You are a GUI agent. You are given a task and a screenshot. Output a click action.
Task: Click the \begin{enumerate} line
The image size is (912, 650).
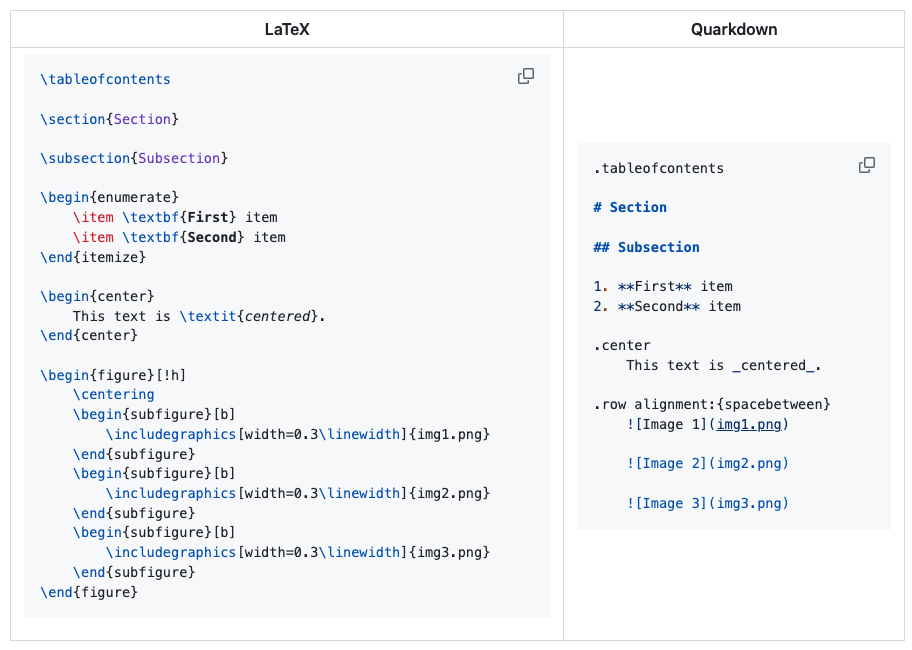[x=109, y=197]
